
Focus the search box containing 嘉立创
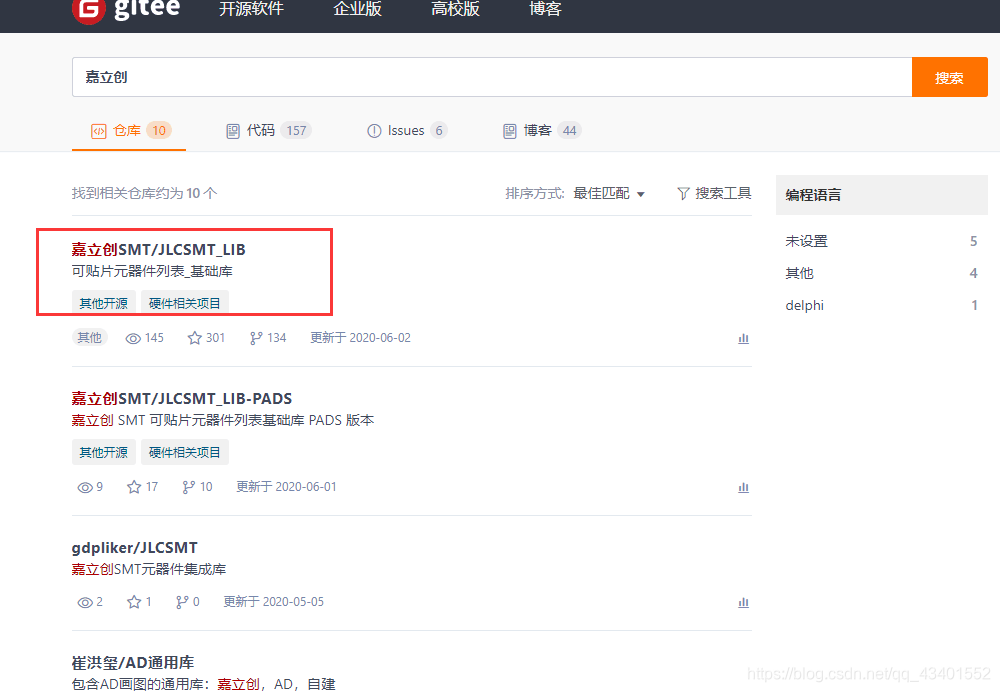click(x=492, y=77)
